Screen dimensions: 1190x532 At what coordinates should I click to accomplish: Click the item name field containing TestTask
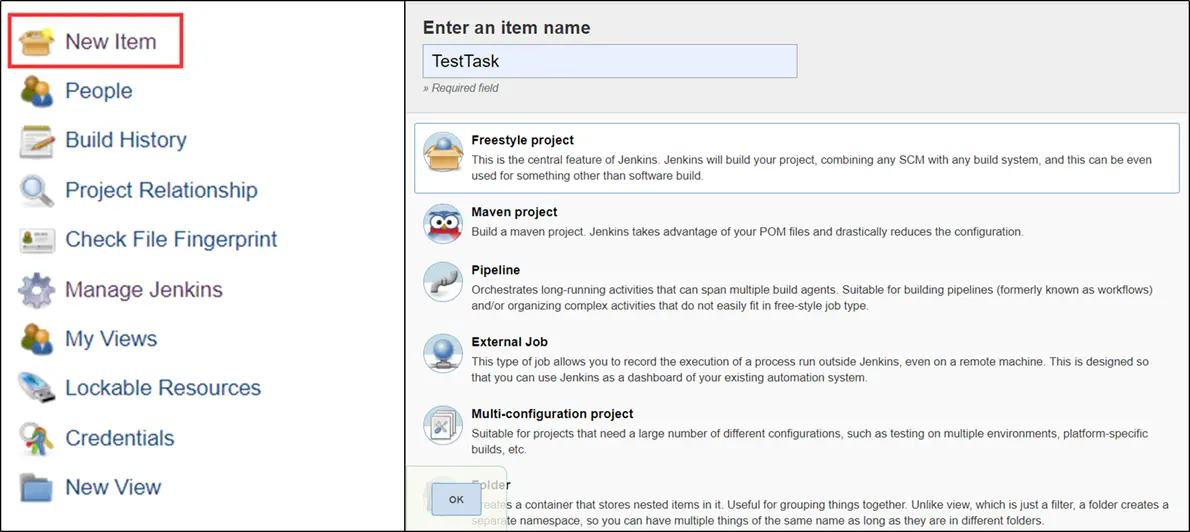610,61
